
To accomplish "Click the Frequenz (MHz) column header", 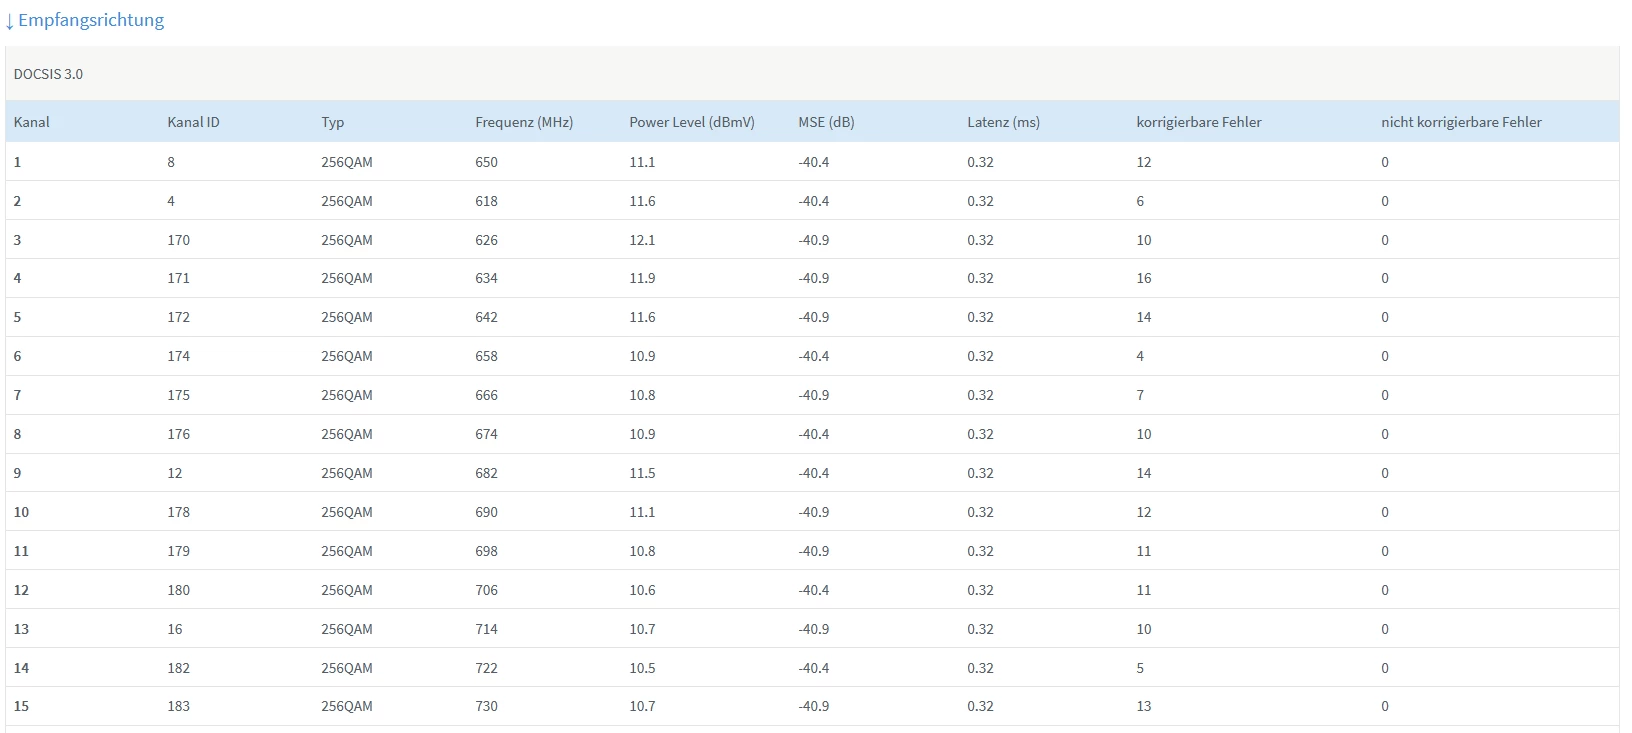I will (524, 122).
